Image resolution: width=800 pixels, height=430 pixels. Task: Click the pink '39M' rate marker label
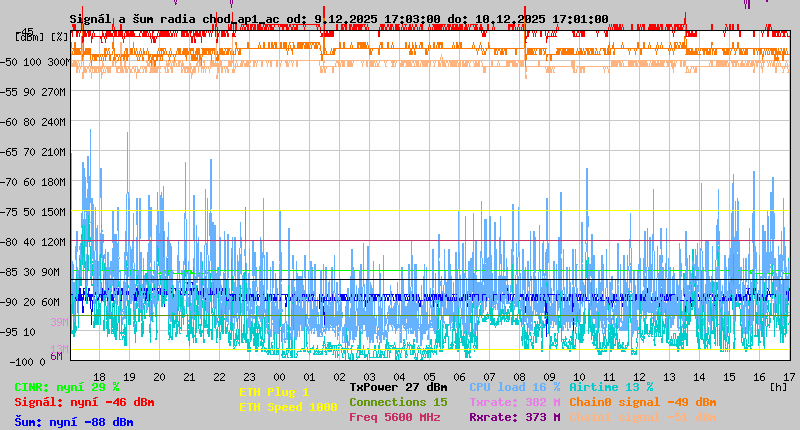coord(59,322)
